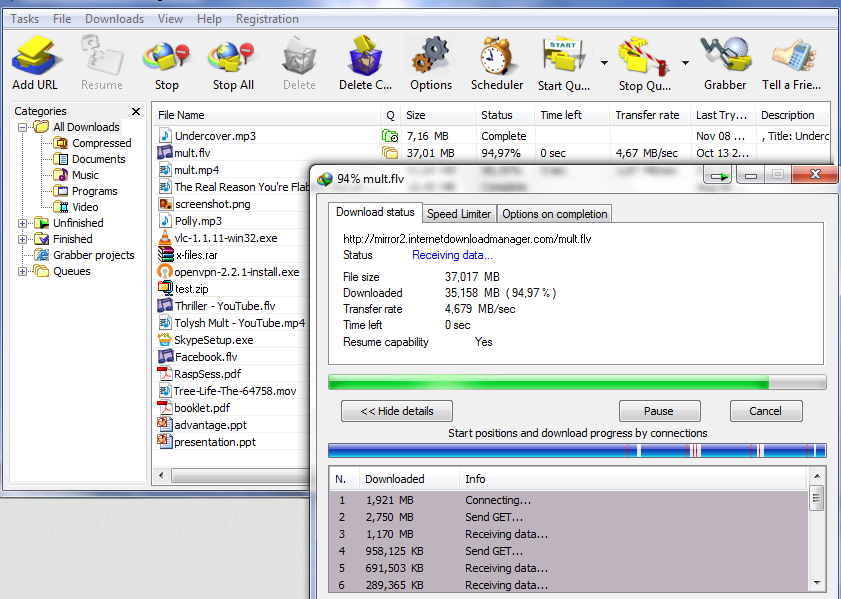Select the Compressed category
841x599 pixels.
pyautogui.click(x=101, y=143)
